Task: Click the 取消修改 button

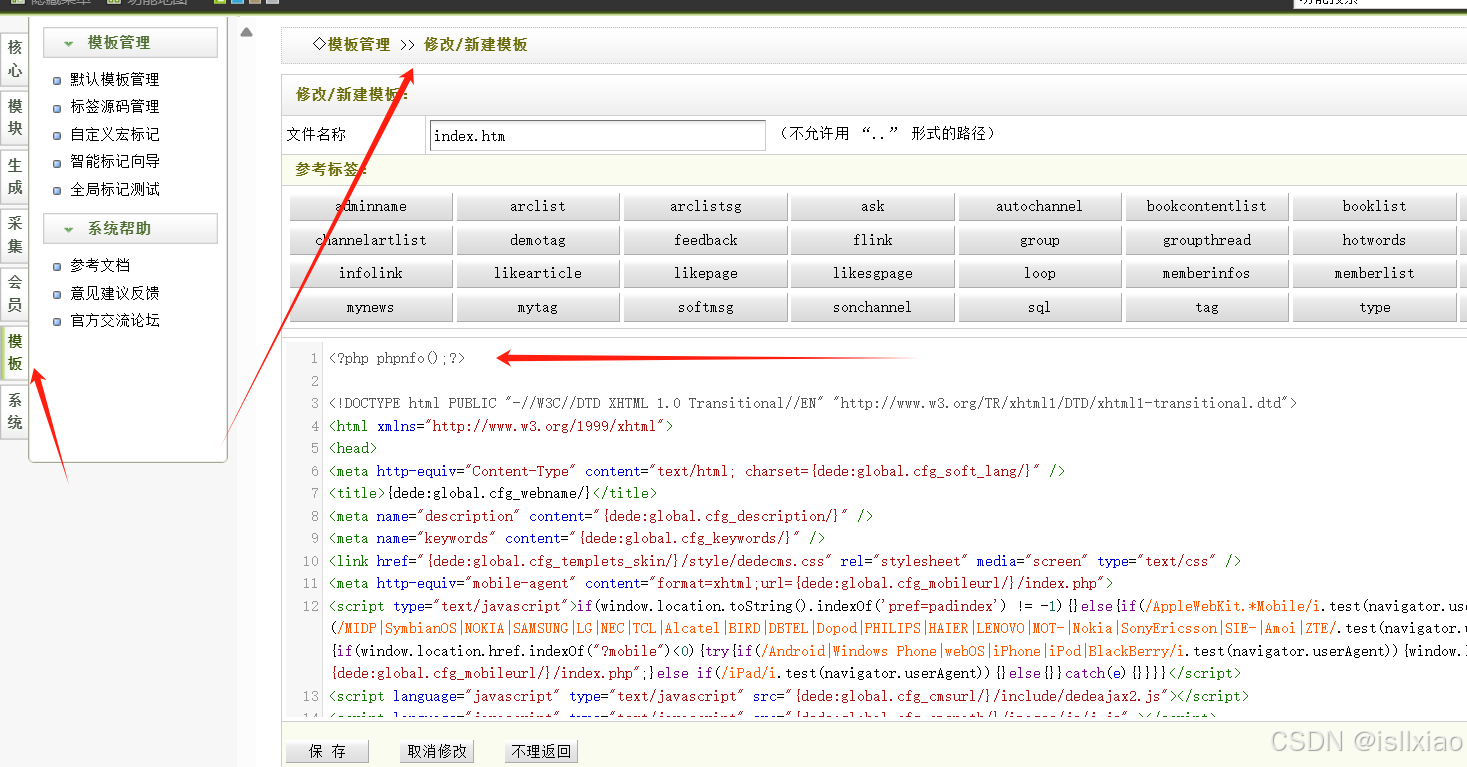Action: click(x=437, y=751)
